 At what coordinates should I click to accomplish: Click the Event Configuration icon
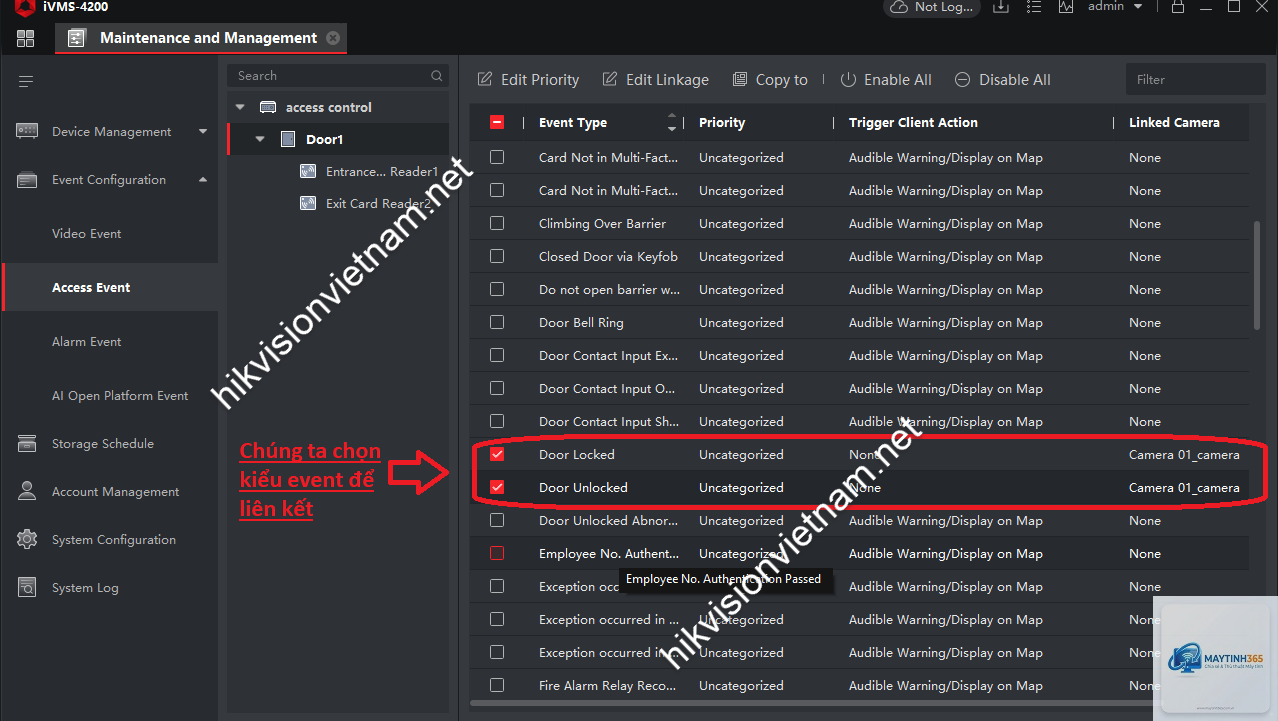[27, 180]
